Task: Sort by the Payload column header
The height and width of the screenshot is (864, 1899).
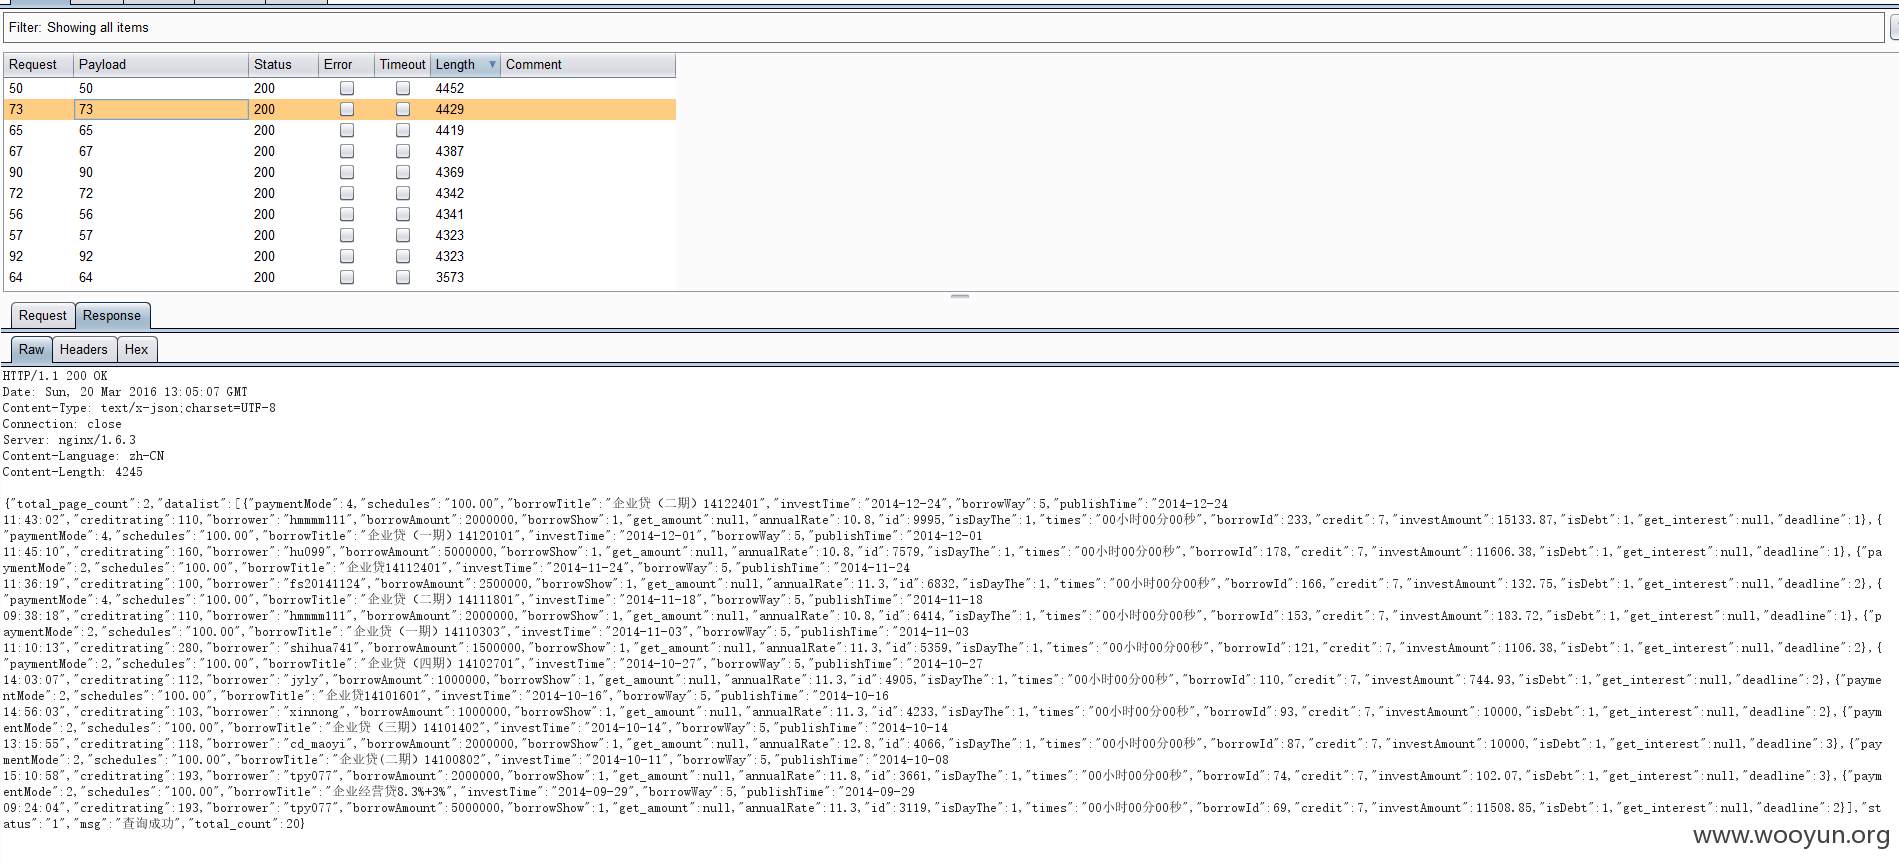Action: (x=161, y=65)
